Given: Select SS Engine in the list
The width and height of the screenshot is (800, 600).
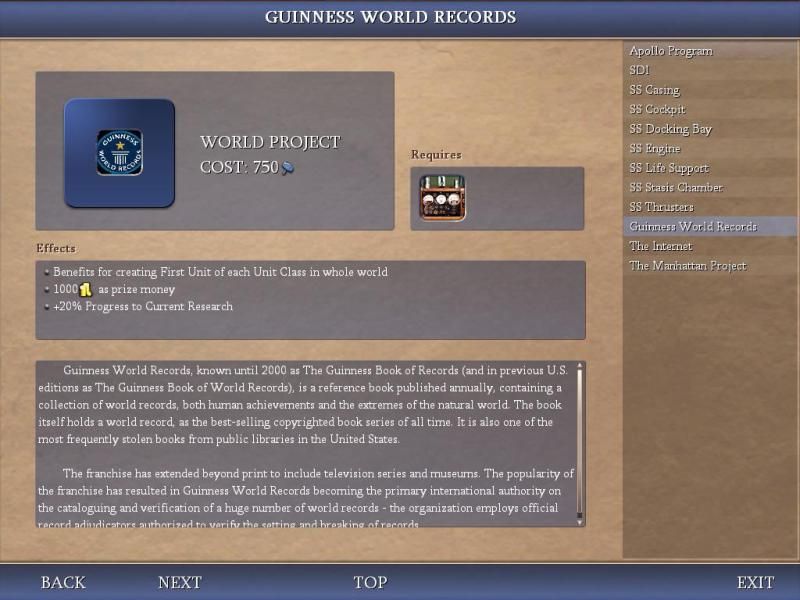Looking at the screenshot, I should click(710, 148).
